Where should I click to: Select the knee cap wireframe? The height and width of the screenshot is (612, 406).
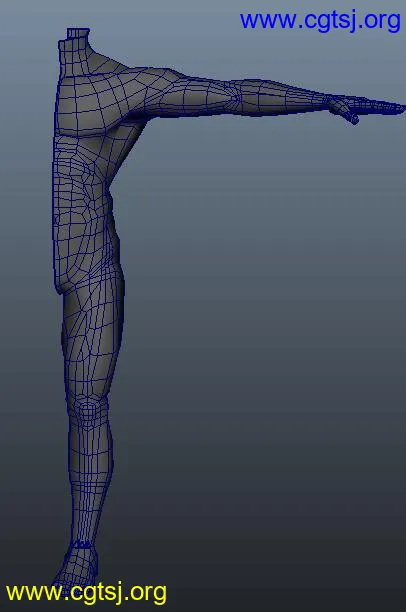[x=88, y=412]
